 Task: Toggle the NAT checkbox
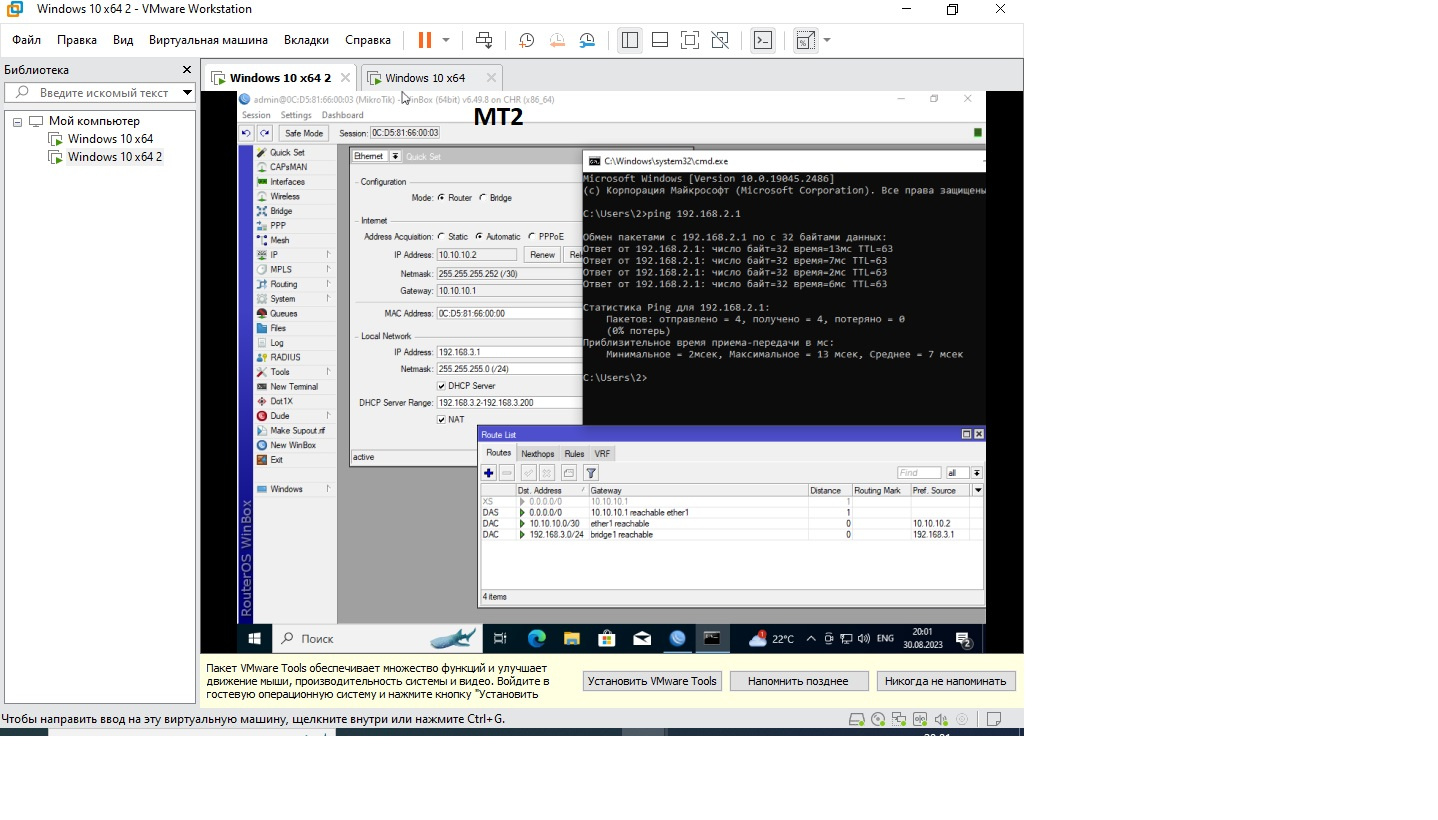tap(442, 420)
